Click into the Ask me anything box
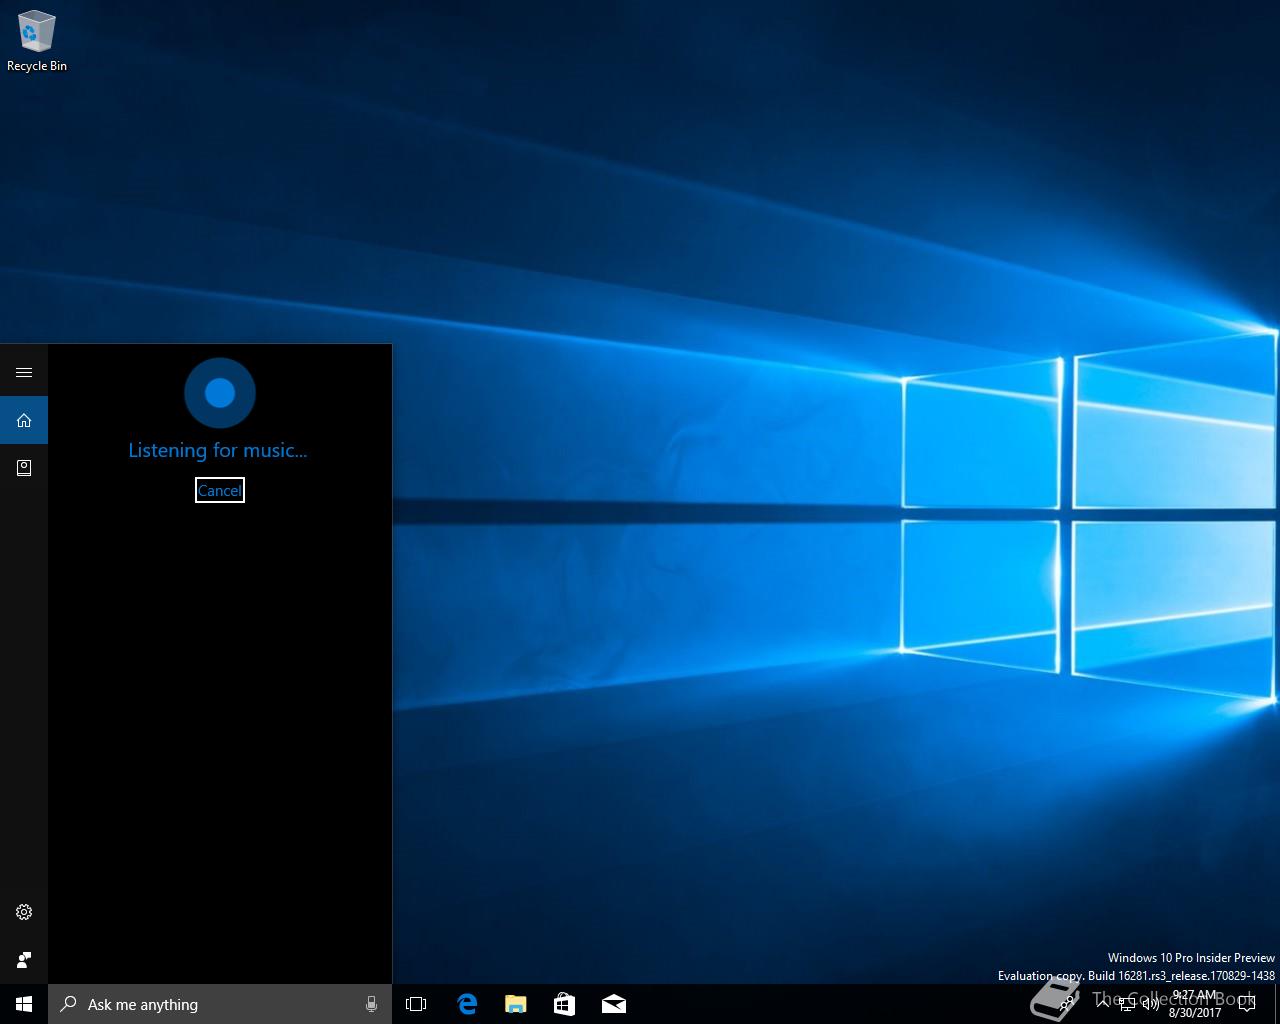The height and width of the screenshot is (1024, 1280). click(220, 1004)
